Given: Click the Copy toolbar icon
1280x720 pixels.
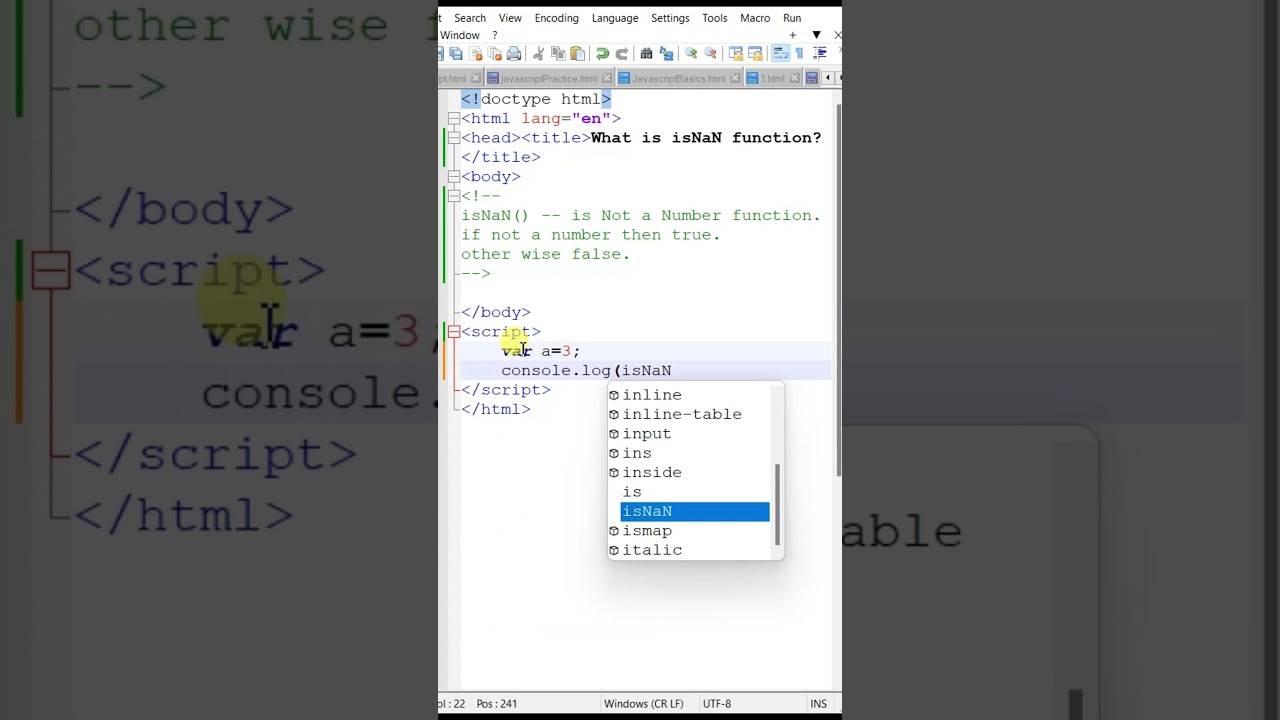Looking at the screenshot, I should pos(558,53).
